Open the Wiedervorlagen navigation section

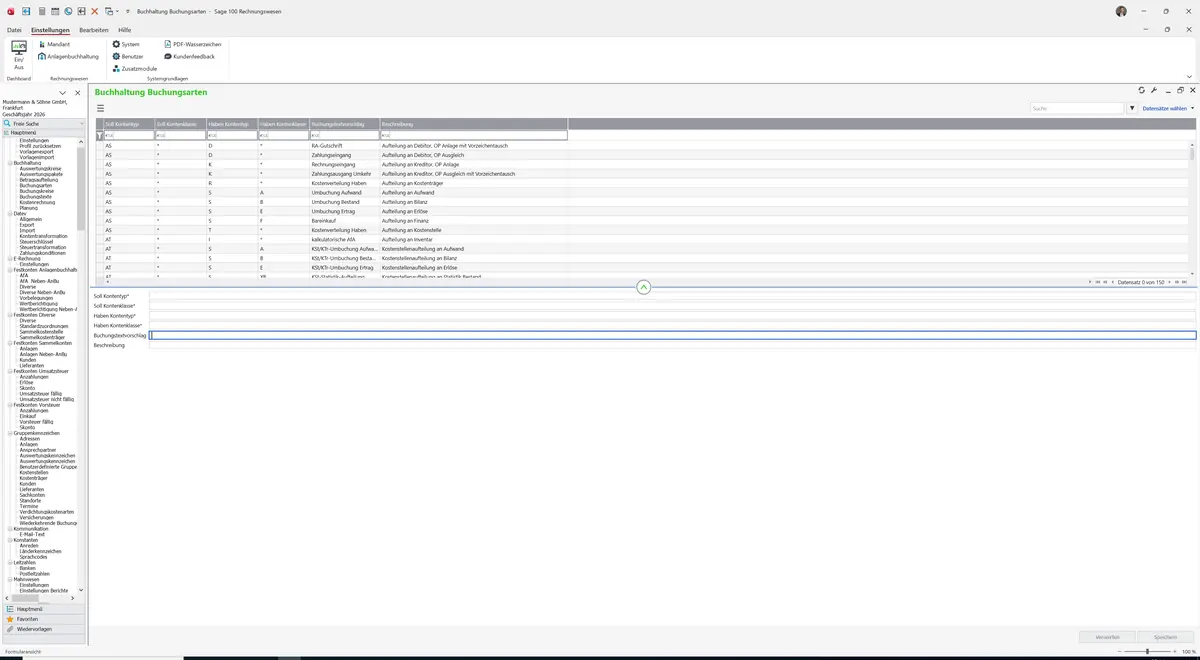44,629
